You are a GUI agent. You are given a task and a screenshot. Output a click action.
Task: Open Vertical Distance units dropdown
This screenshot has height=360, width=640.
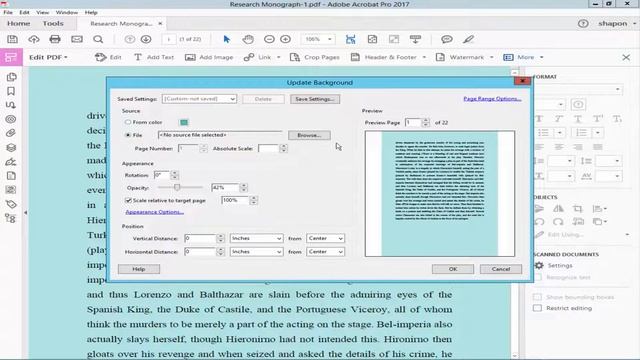point(256,238)
